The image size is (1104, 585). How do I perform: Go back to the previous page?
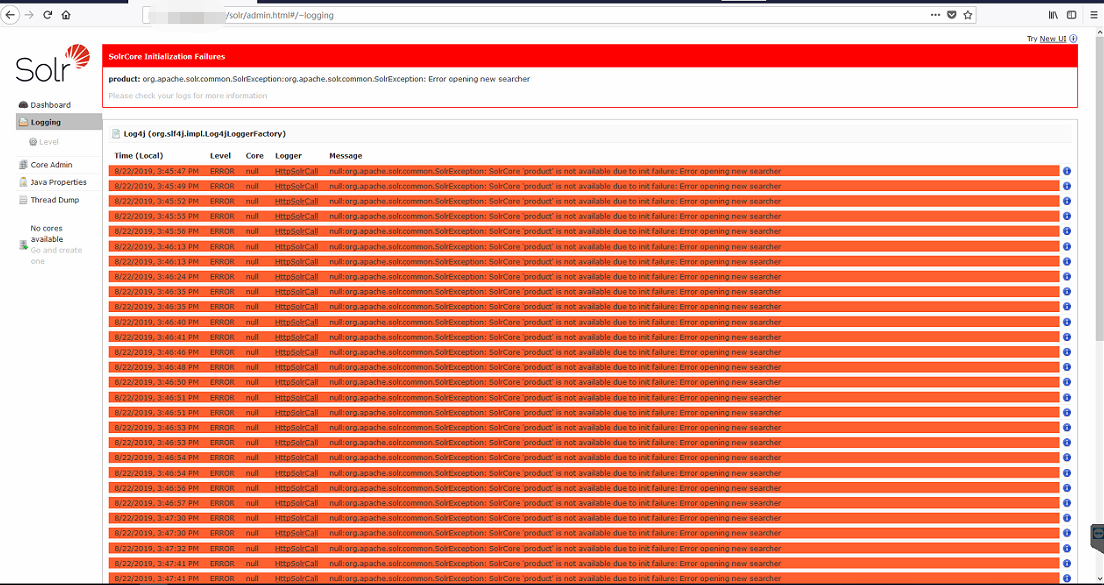[10, 15]
